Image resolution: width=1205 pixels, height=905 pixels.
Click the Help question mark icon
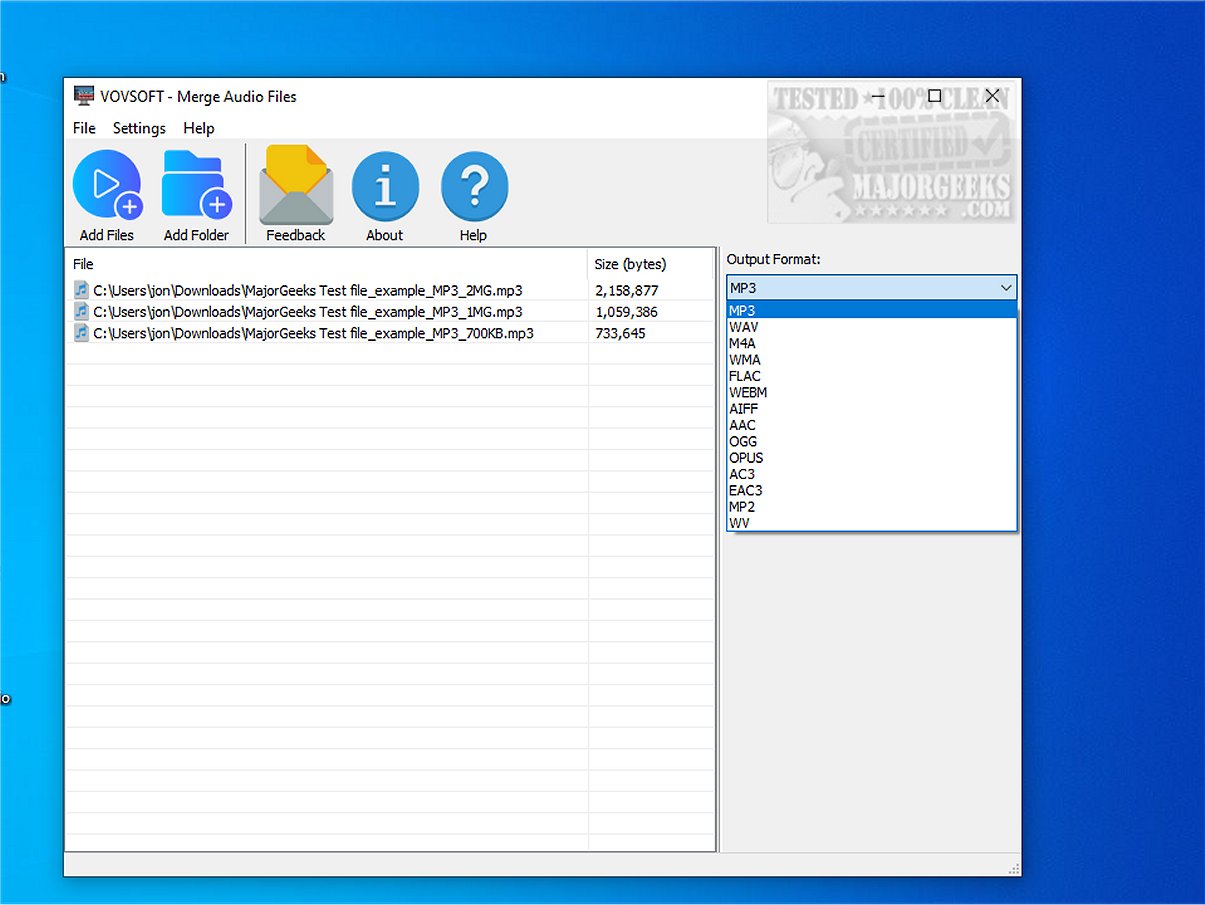(x=474, y=186)
